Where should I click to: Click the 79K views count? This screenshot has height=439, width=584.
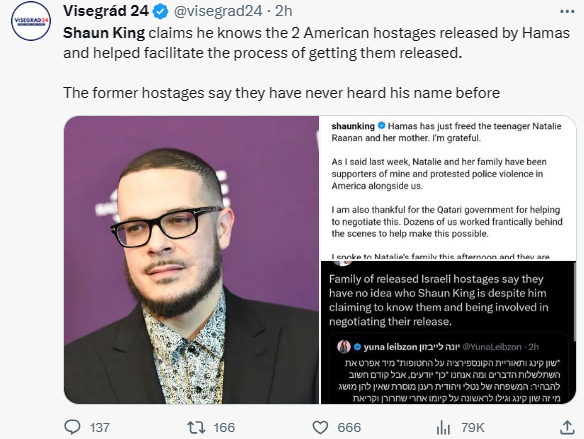(x=473, y=427)
